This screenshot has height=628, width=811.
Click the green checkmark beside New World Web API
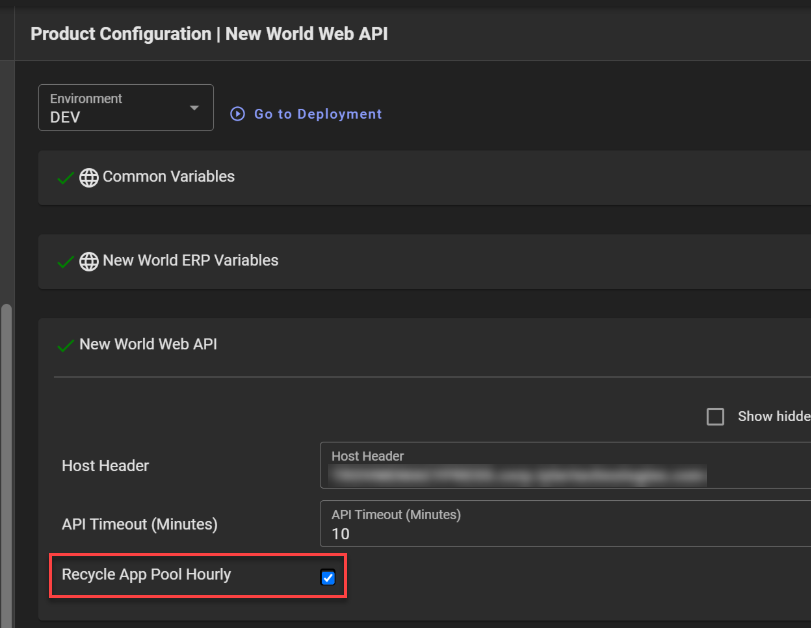(x=66, y=346)
